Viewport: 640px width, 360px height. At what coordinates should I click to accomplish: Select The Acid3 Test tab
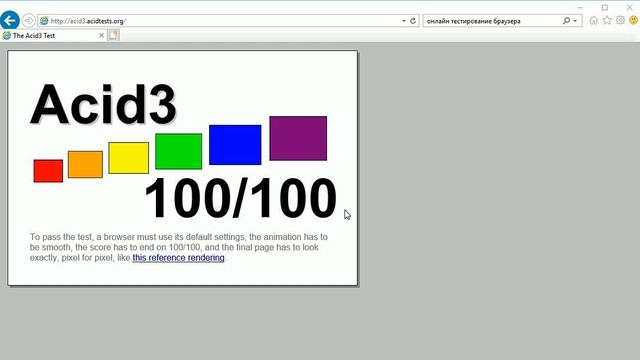pos(53,36)
